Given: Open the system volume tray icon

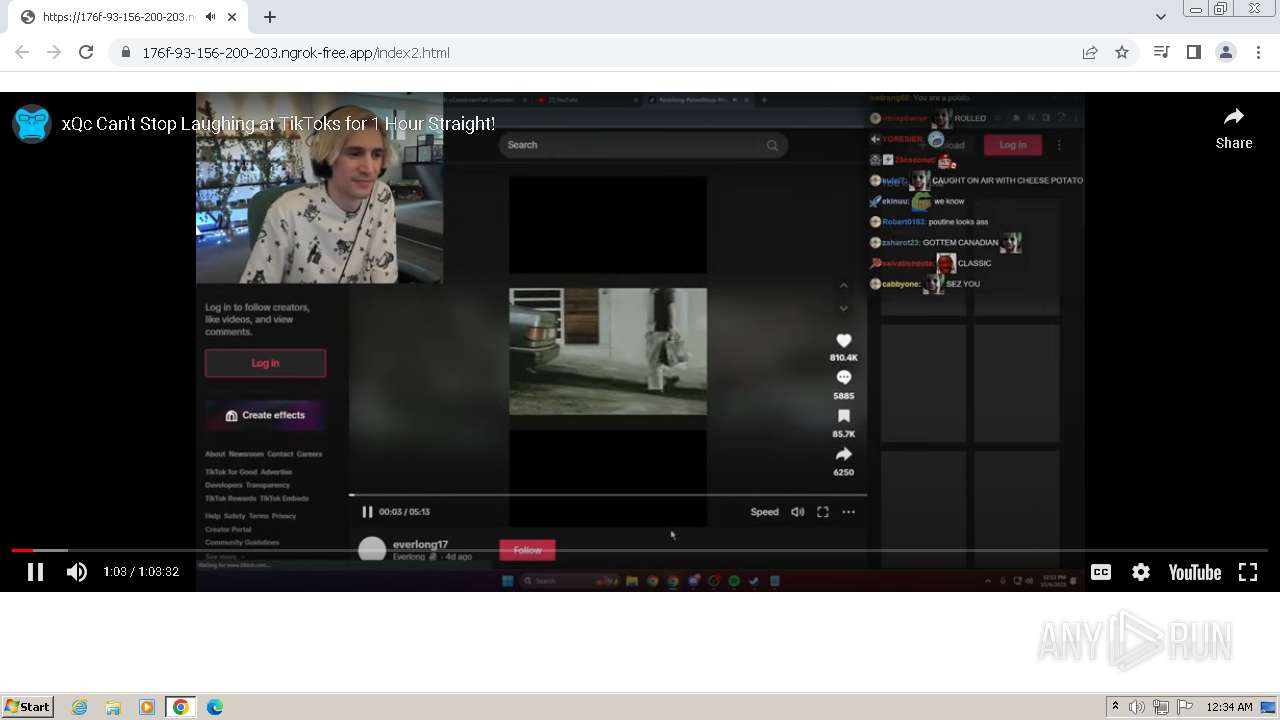Looking at the screenshot, I should pos(1137,707).
